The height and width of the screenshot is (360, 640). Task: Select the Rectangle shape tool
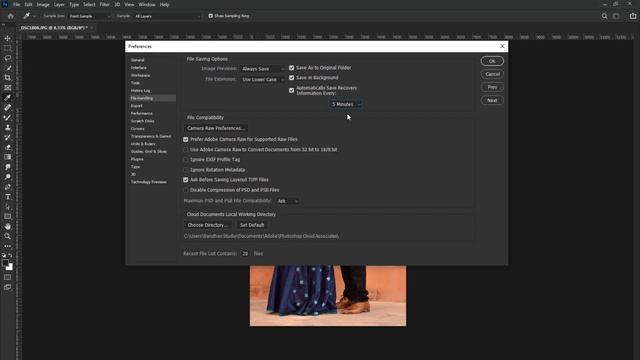click(7, 216)
